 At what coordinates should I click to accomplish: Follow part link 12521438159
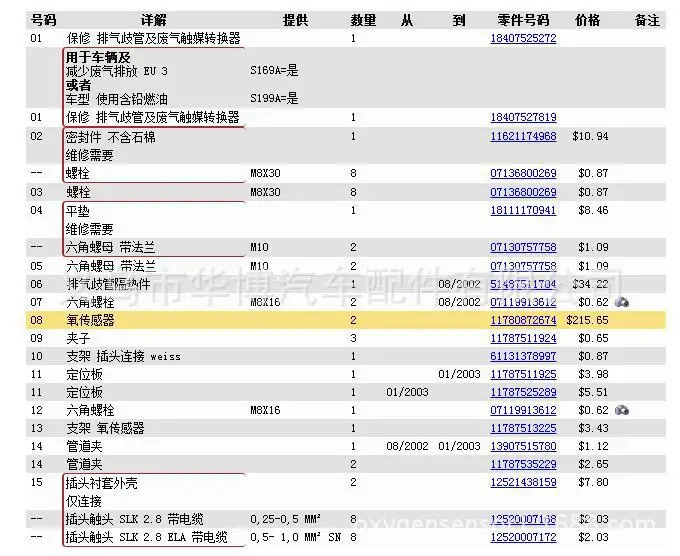523,482
